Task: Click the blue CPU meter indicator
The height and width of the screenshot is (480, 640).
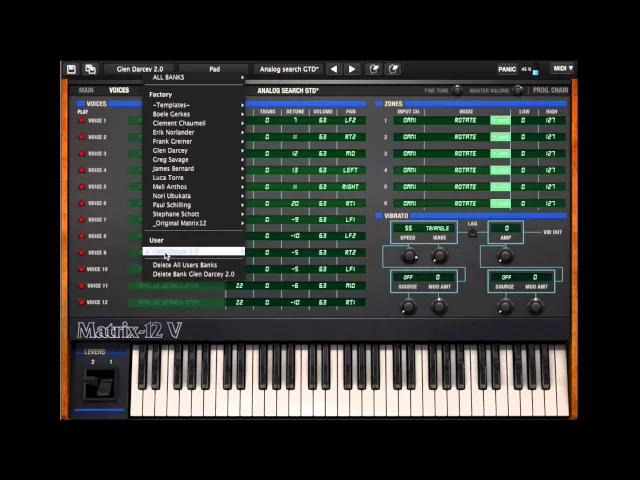Action: click(x=536, y=73)
